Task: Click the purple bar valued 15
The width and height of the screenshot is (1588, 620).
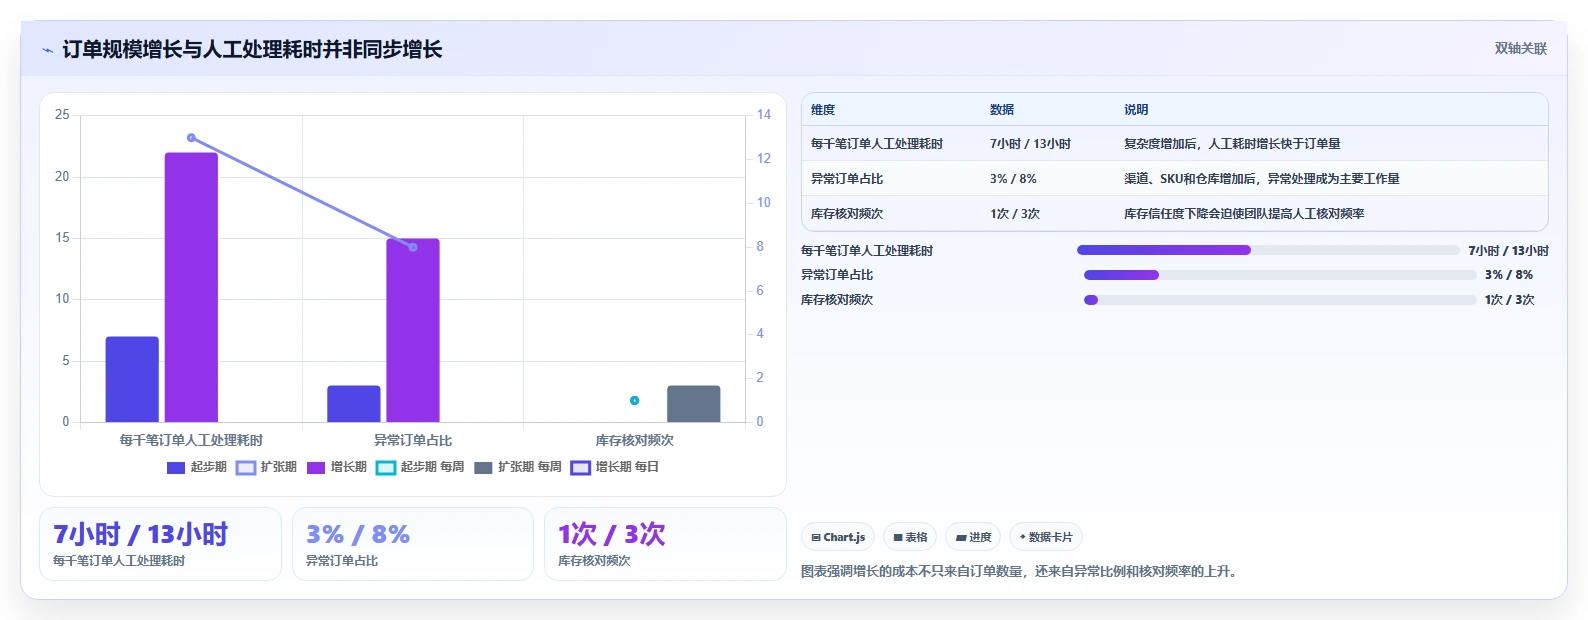Action: coord(413,330)
